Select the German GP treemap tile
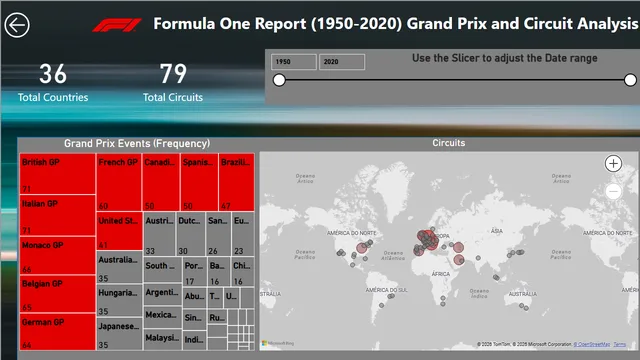Screen dimensions: 640x360 pyautogui.click(x=58, y=332)
